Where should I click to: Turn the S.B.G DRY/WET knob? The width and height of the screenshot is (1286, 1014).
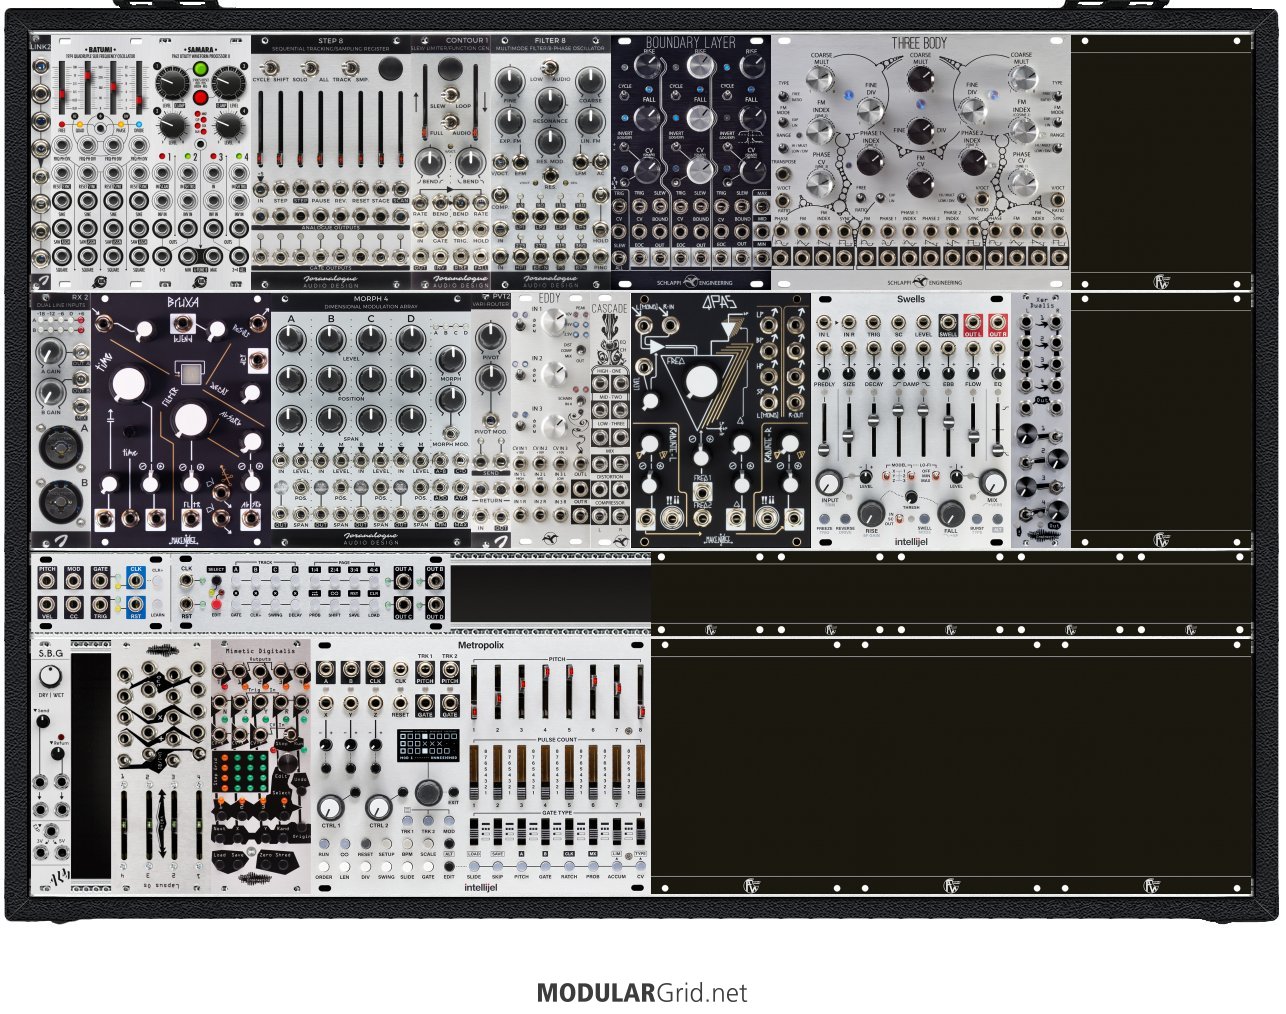click(49, 677)
